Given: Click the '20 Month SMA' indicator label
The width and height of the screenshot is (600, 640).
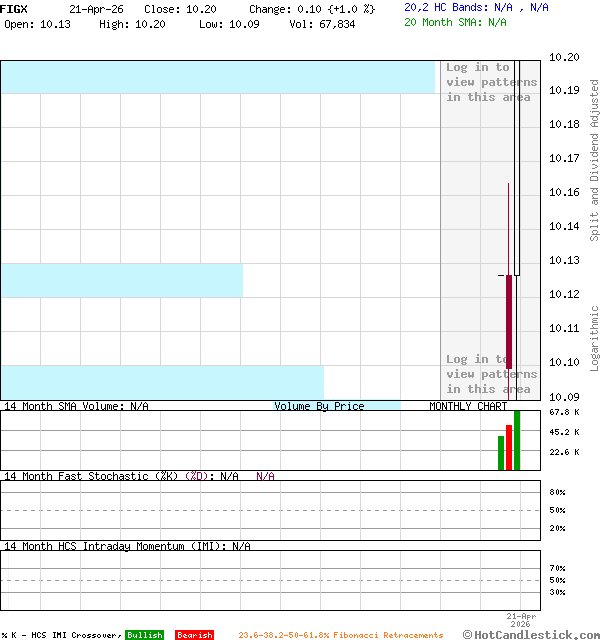Looking at the screenshot, I should (x=444, y=22).
